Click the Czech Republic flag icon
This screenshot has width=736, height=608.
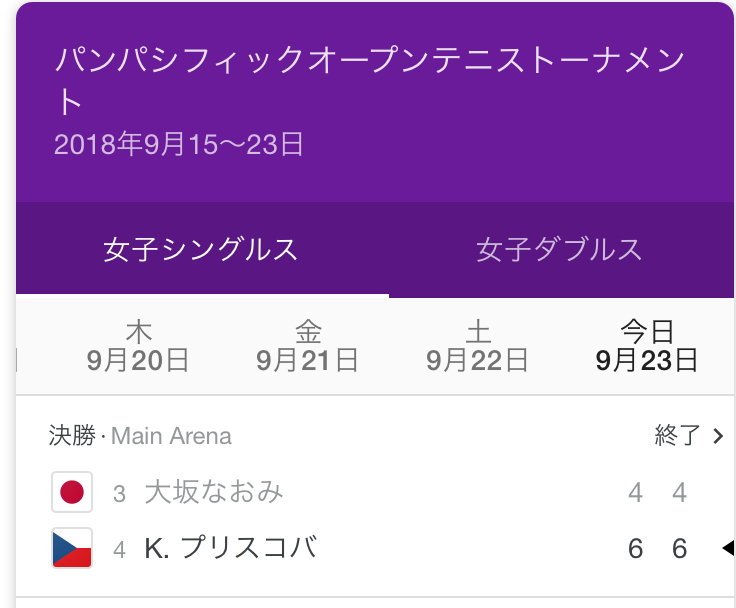[72, 548]
